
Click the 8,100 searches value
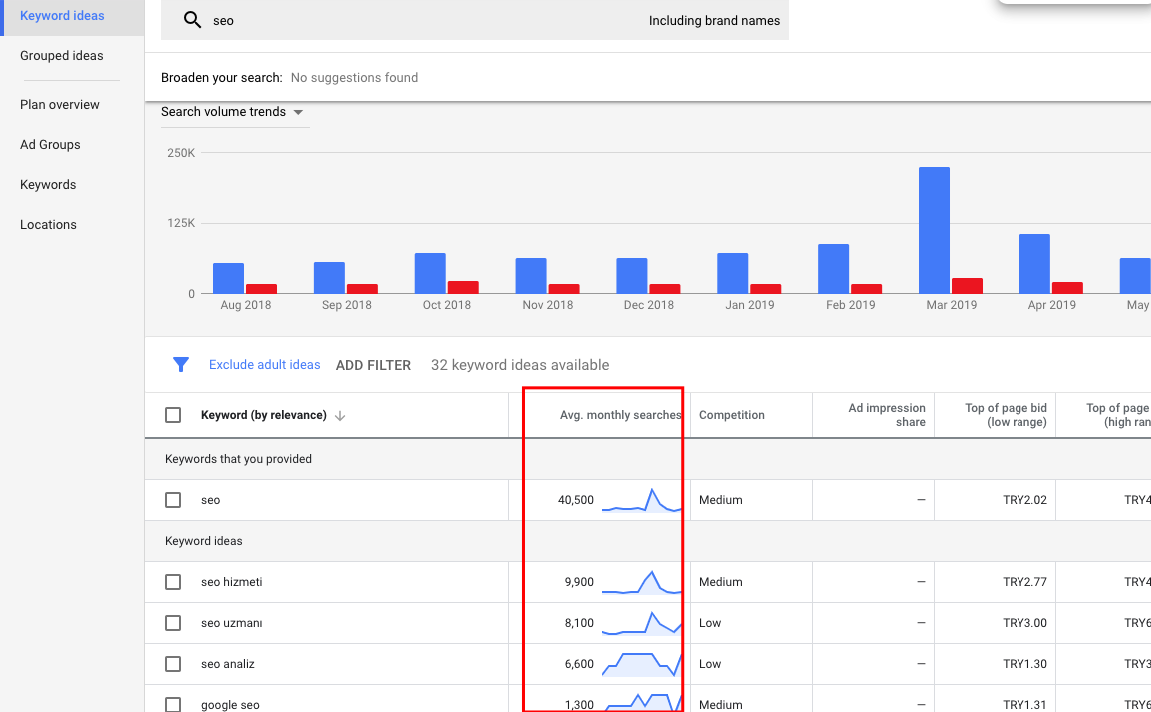tap(579, 623)
